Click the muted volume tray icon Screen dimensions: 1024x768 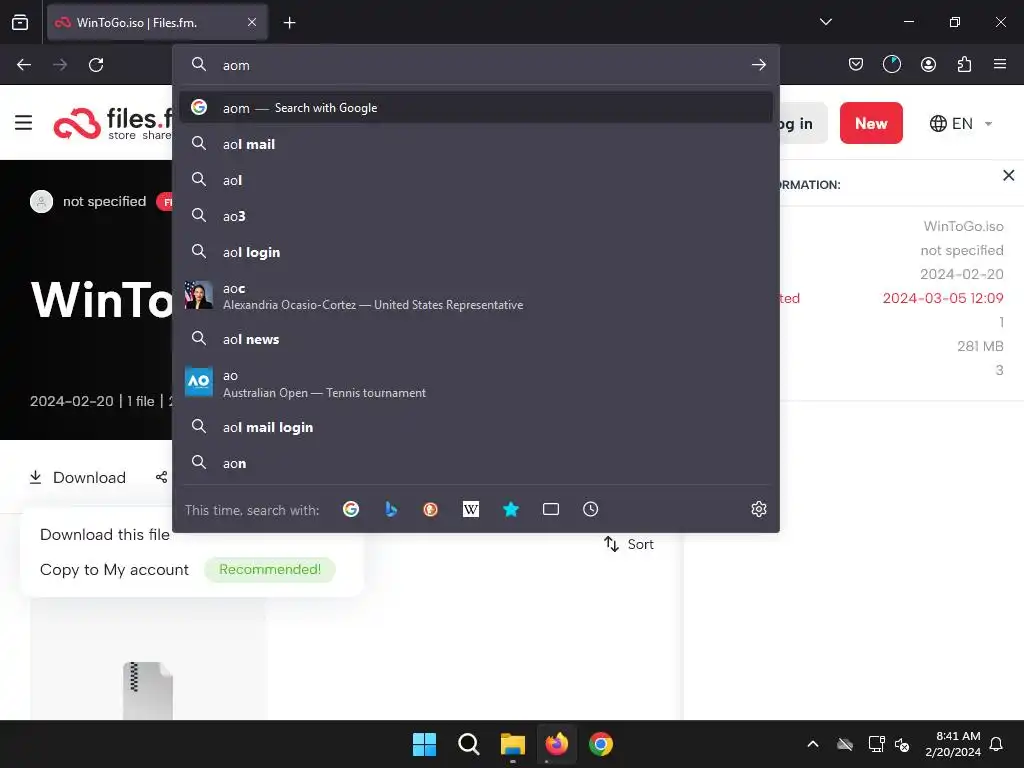click(x=902, y=744)
